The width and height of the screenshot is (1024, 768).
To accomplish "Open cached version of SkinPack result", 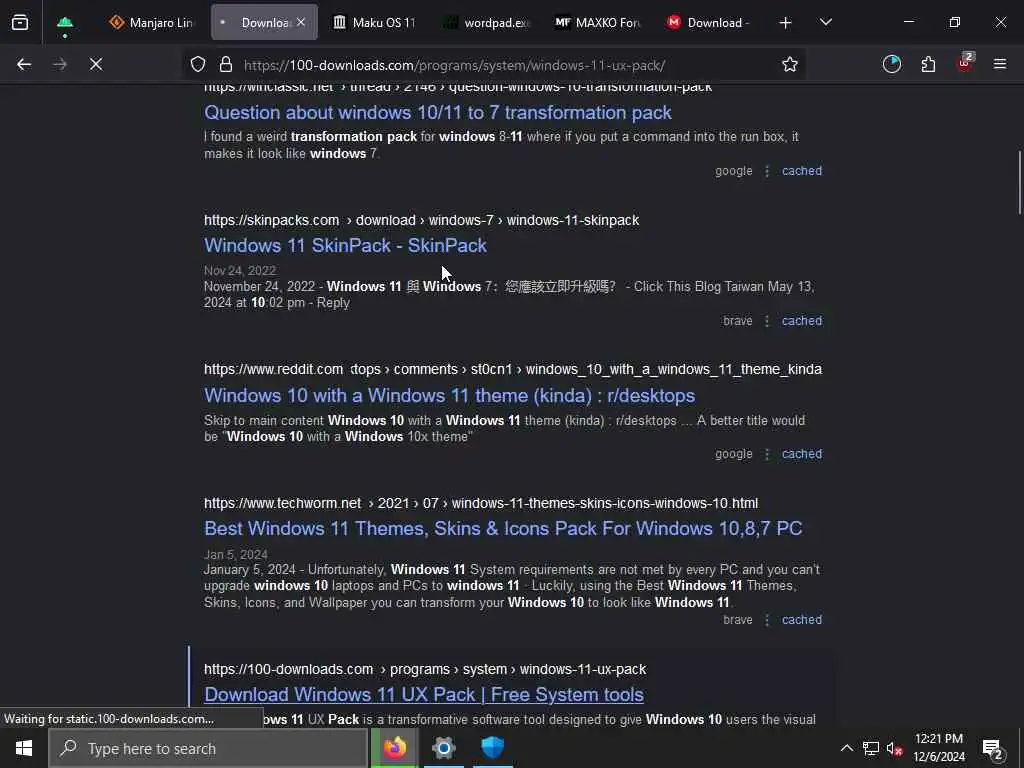I will (801, 321).
